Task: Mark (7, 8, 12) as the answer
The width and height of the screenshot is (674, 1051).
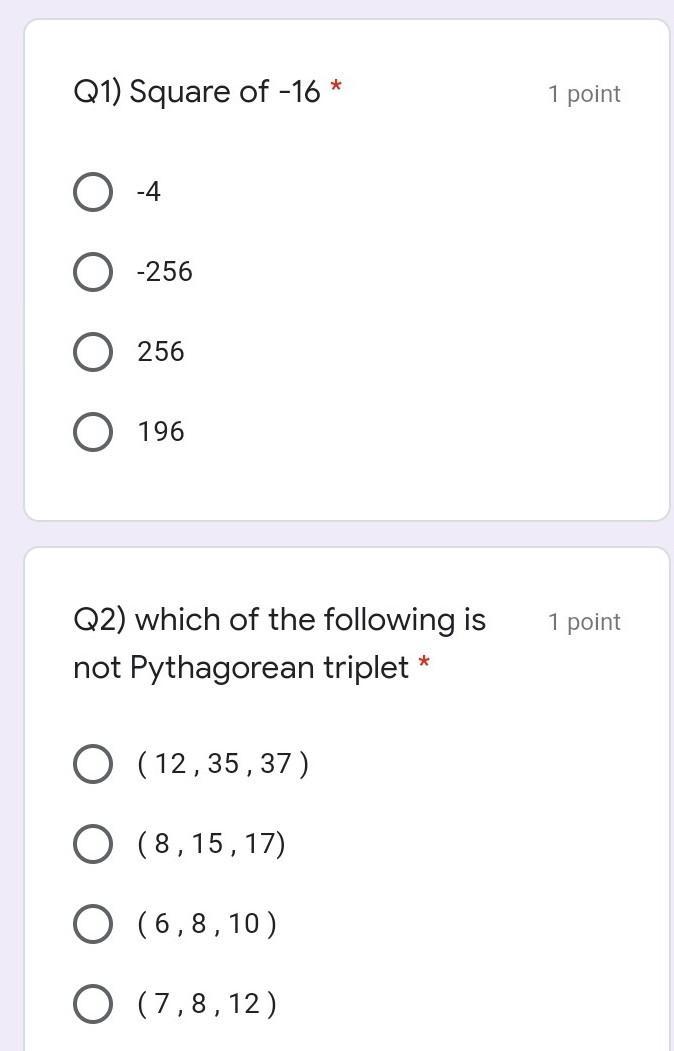Action: pos(92,1003)
